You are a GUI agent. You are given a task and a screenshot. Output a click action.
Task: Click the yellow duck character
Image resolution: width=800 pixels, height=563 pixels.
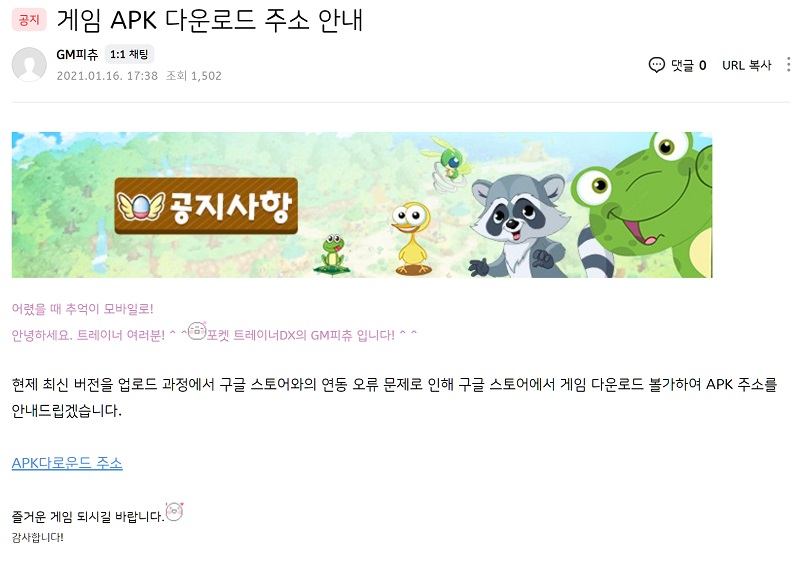click(412, 238)
